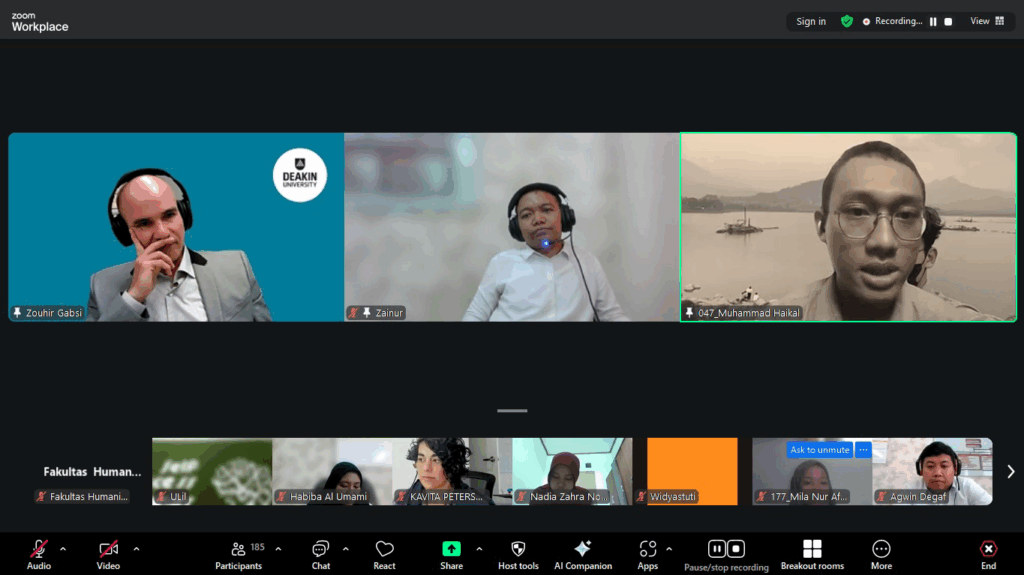Open Breakout rooms
Screen dimensions: 1024x575
tap(812, 549)
